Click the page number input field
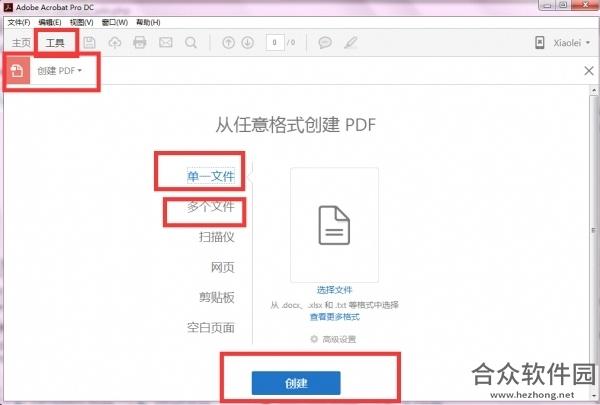This screenshot has height=405, width=600. [275, 42]
